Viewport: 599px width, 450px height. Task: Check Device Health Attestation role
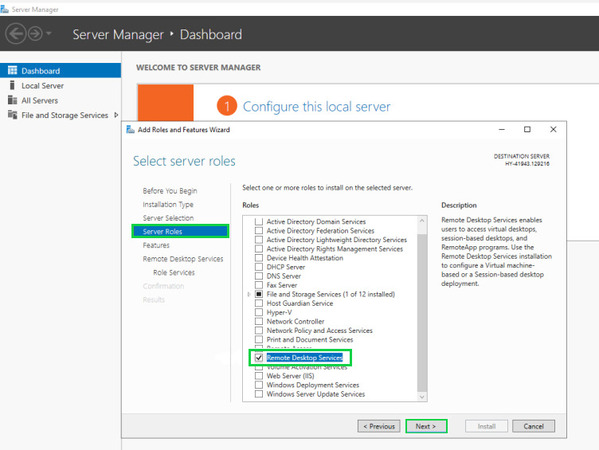[259, 258]
